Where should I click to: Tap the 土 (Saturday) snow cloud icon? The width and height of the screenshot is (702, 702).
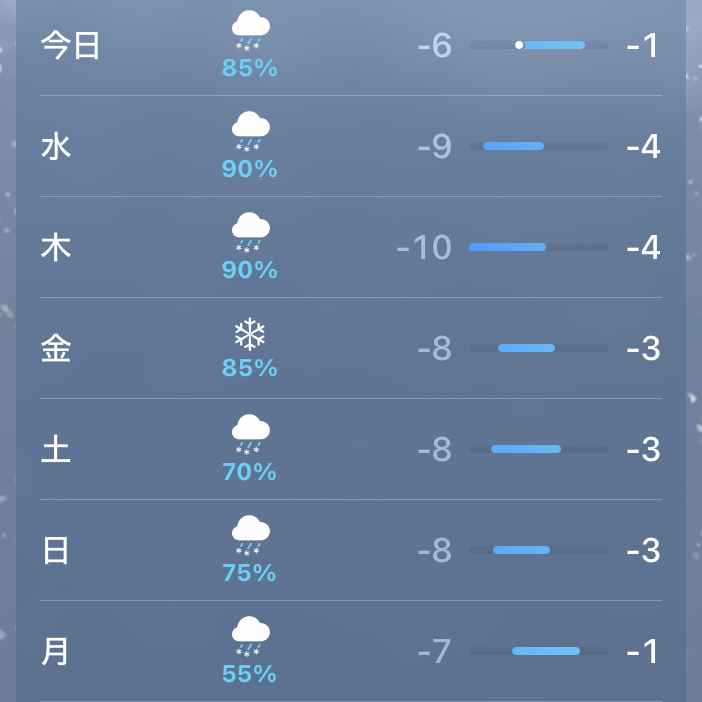point(250,433)
